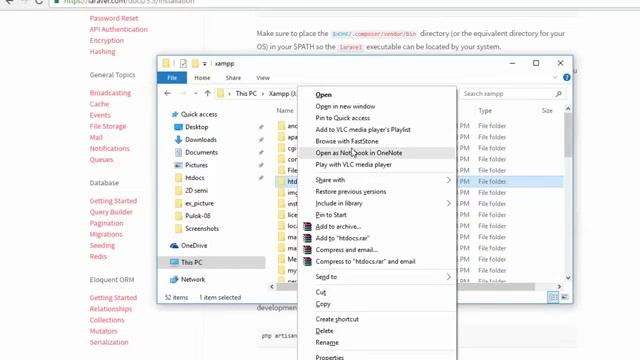Choose Copy in the context menu
Image resolution: width=640 pixels, height=360 pixels.
pos(322,304)
